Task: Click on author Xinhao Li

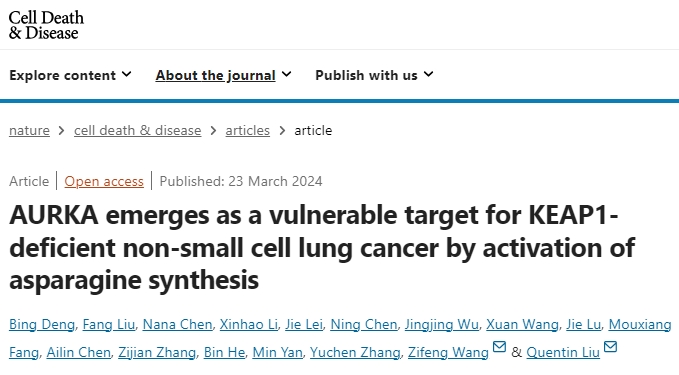Action: tap(249, 324)
